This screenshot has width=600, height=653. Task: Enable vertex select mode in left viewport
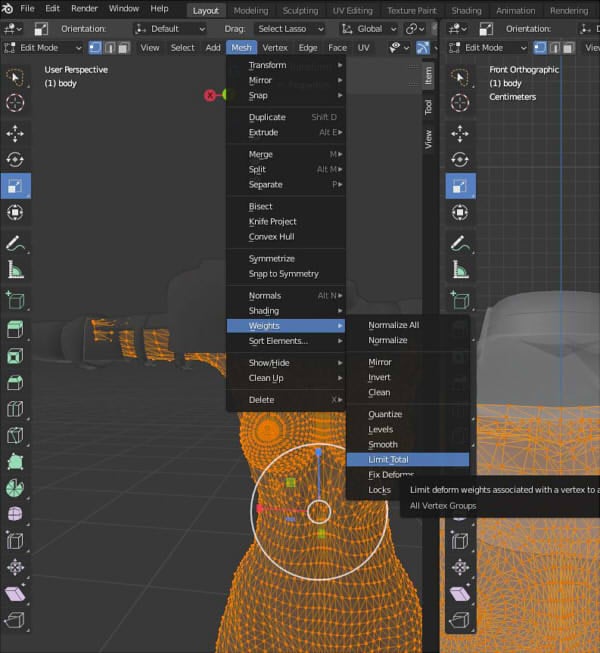tap(95, 48)
